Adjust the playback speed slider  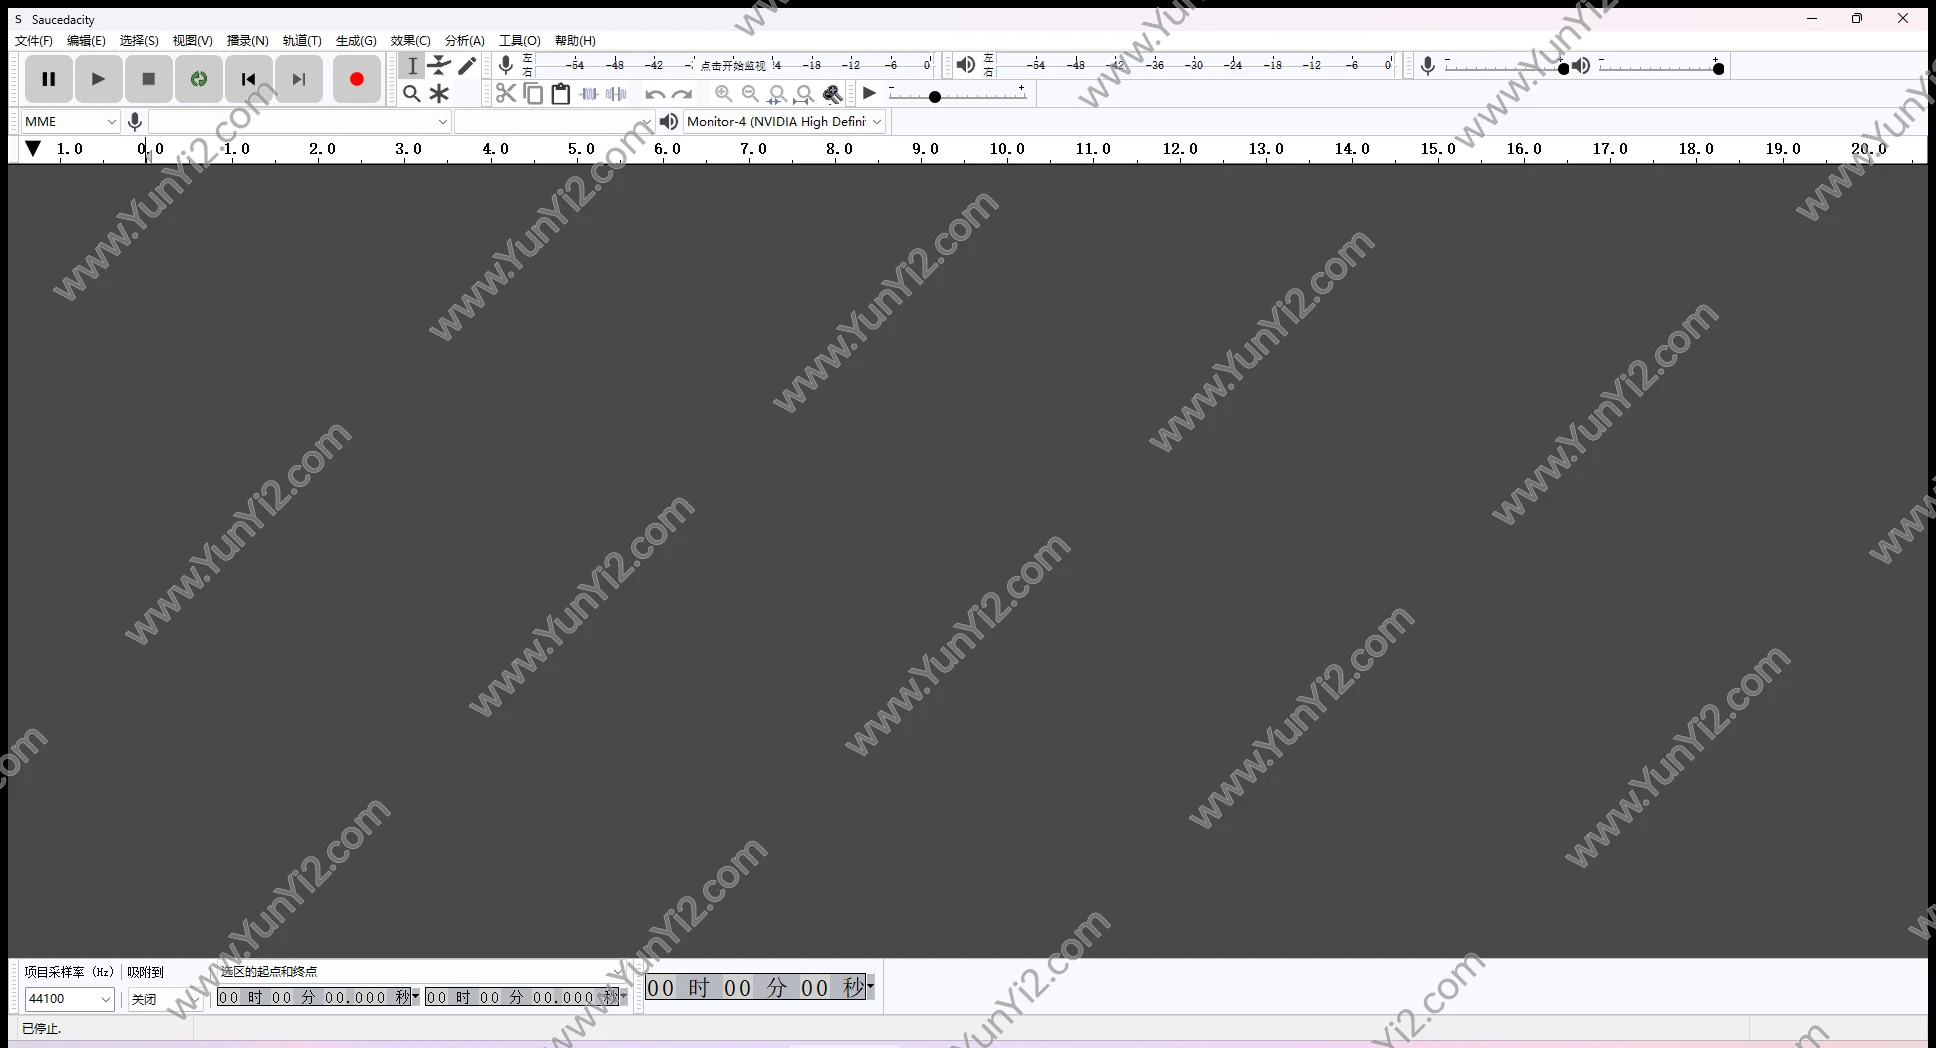tap(957, 96)
